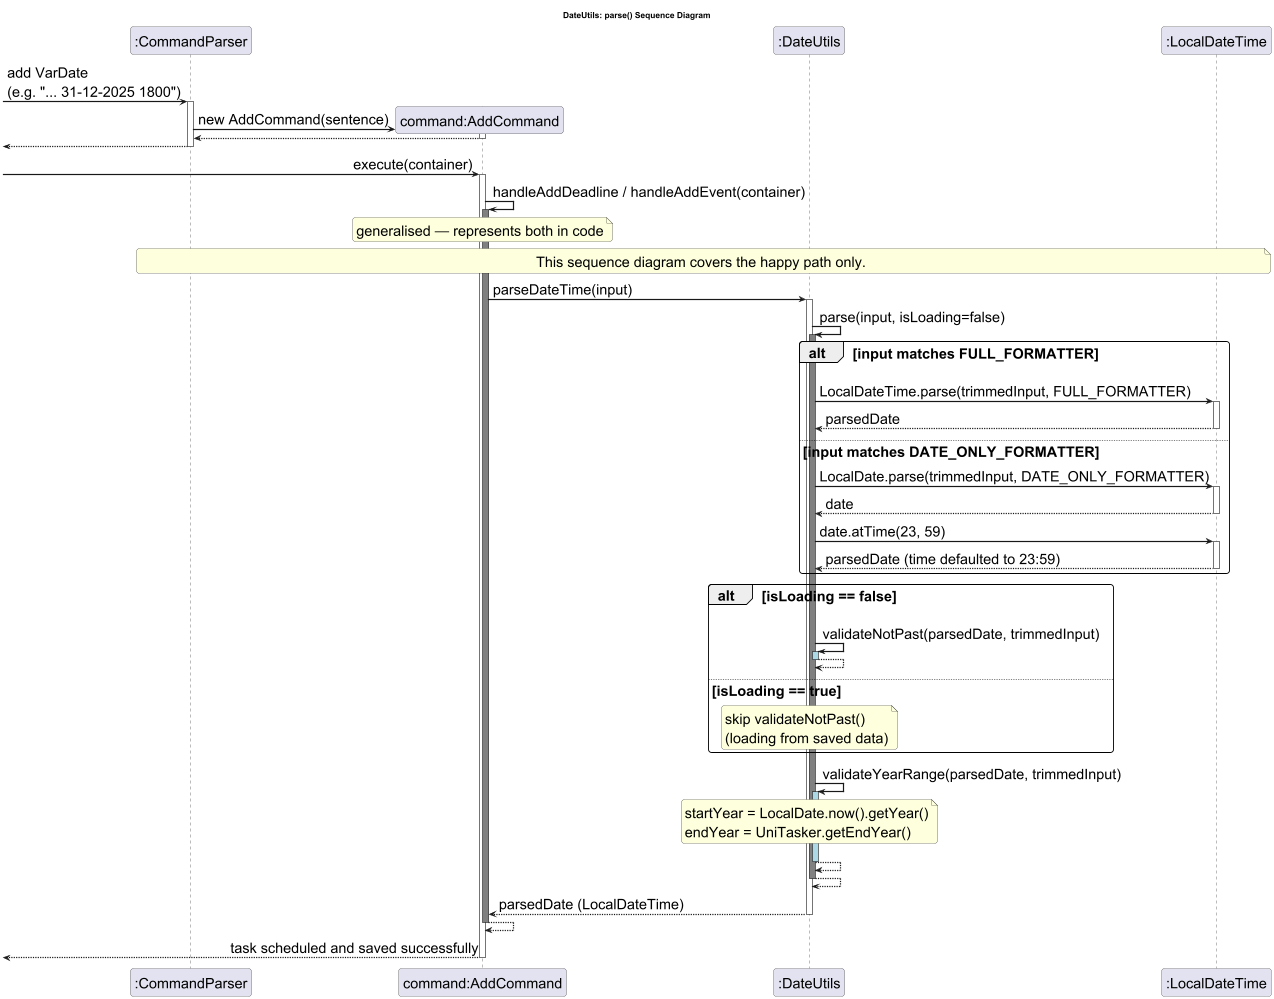Select the :CommandParser lifeline header
This screenshot has height=999, width=1274.
point(190,41)
